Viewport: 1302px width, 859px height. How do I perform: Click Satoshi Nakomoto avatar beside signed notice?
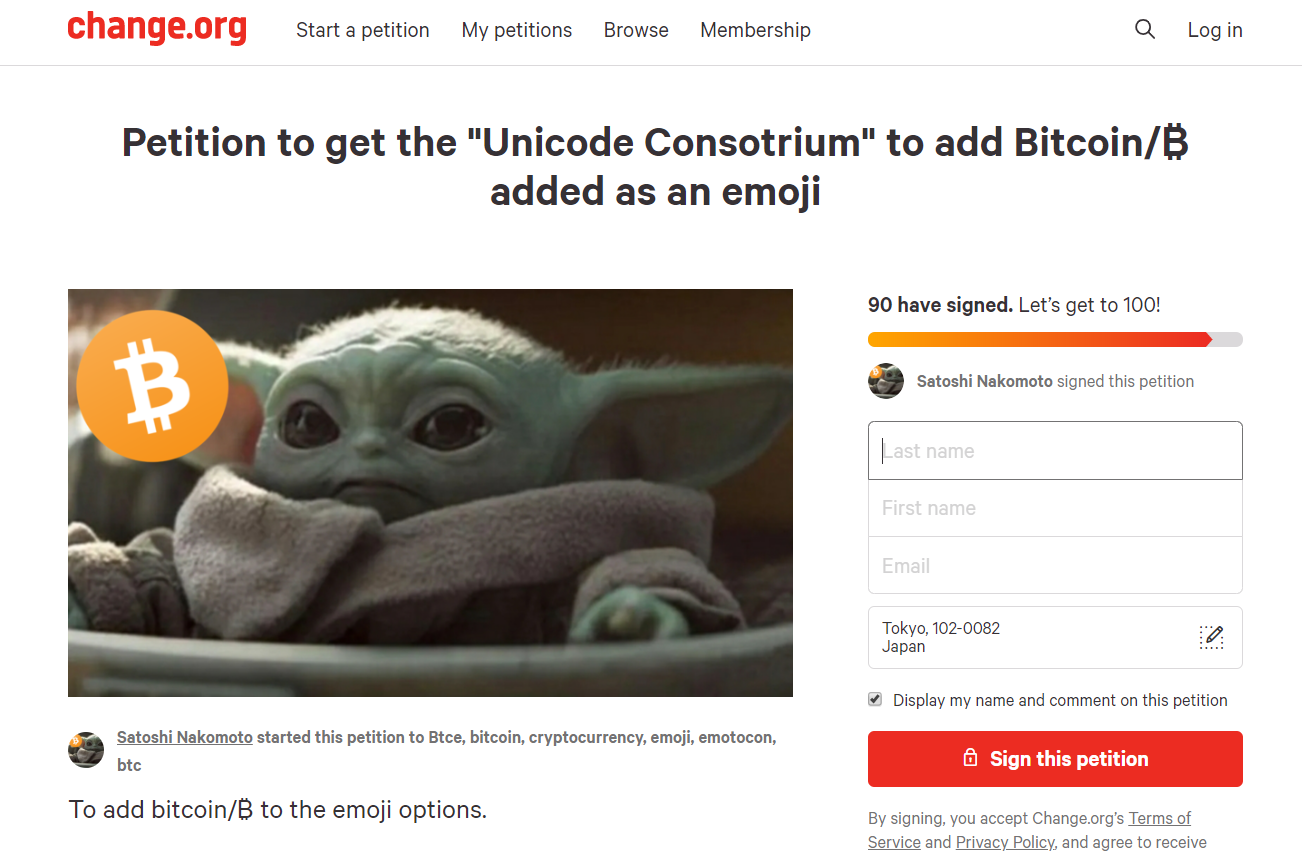click(x=886, y=381)
